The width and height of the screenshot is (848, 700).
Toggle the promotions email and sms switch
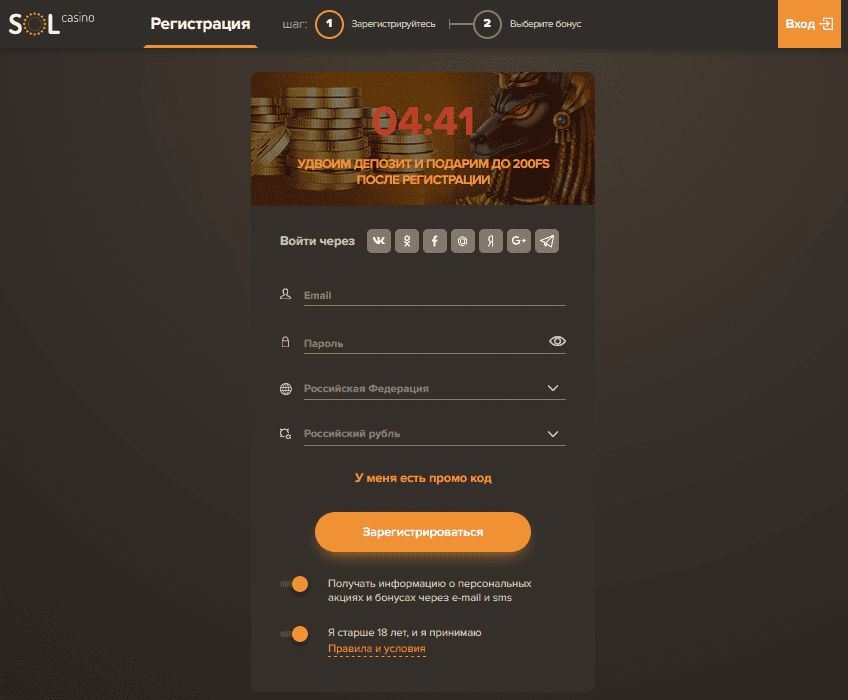[295, 584]
